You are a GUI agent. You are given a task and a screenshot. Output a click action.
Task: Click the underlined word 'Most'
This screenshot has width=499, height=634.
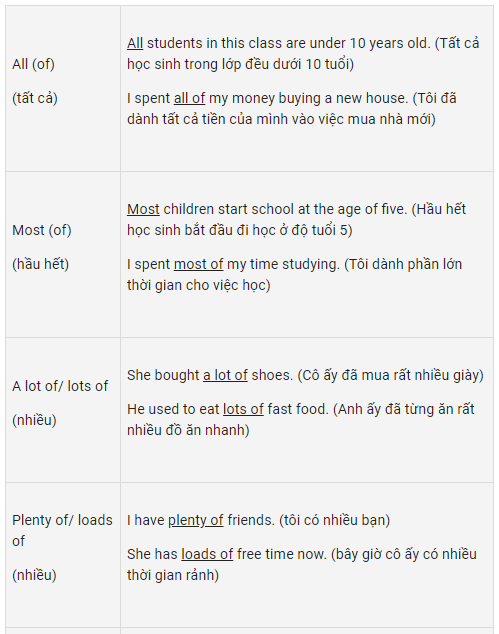tap(143, 209)
